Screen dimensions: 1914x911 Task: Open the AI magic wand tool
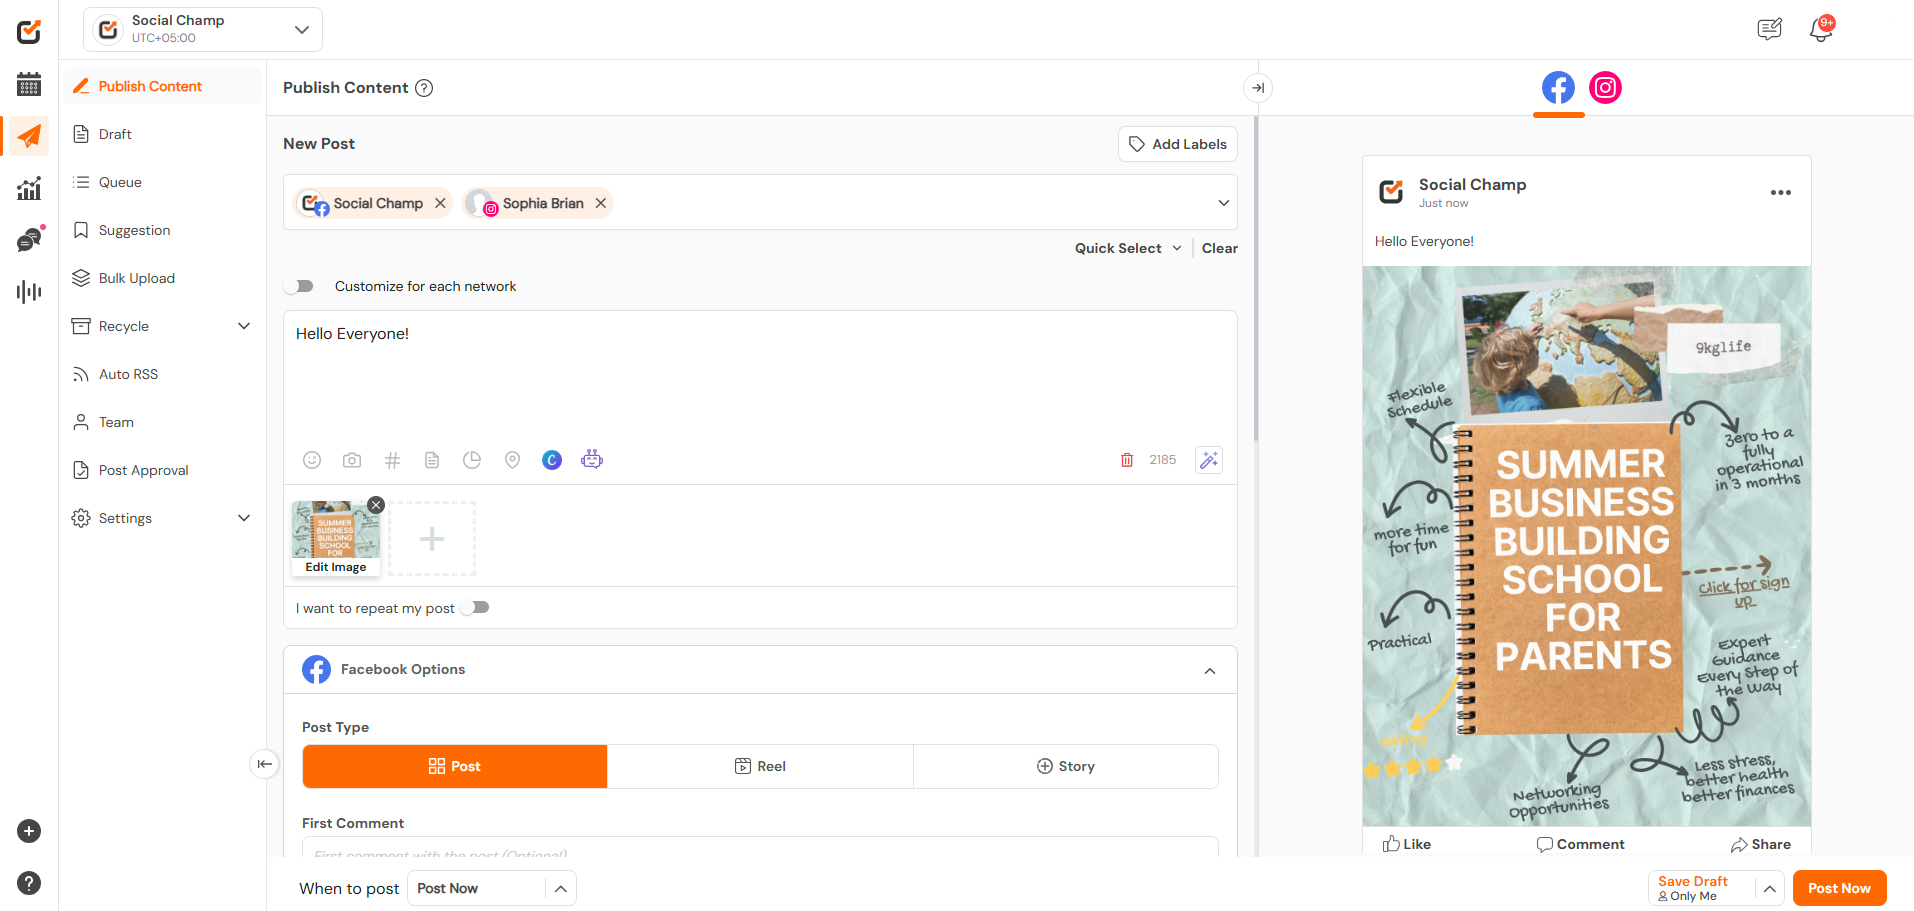pyautogui.click(x=1209, y=460)
